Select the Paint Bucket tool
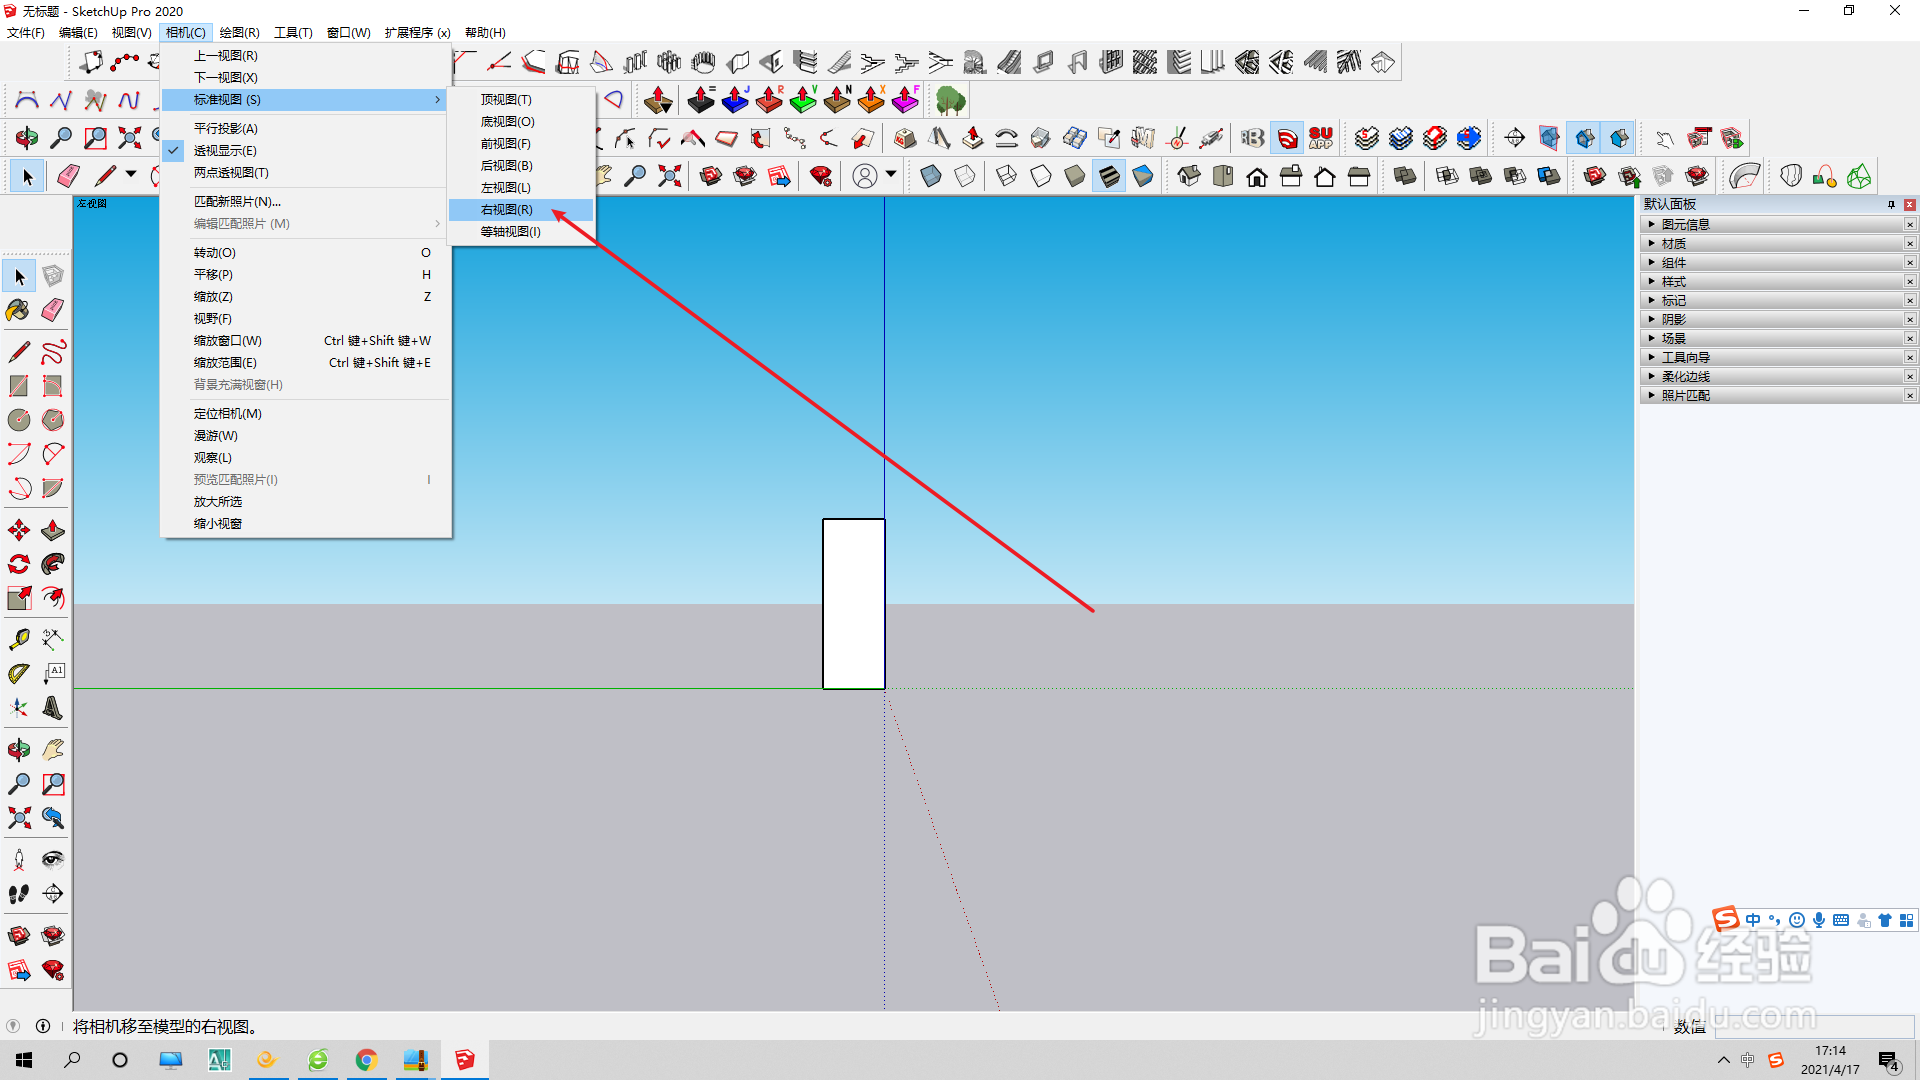The image size is (1920, 1080). (x=18, y=310)
